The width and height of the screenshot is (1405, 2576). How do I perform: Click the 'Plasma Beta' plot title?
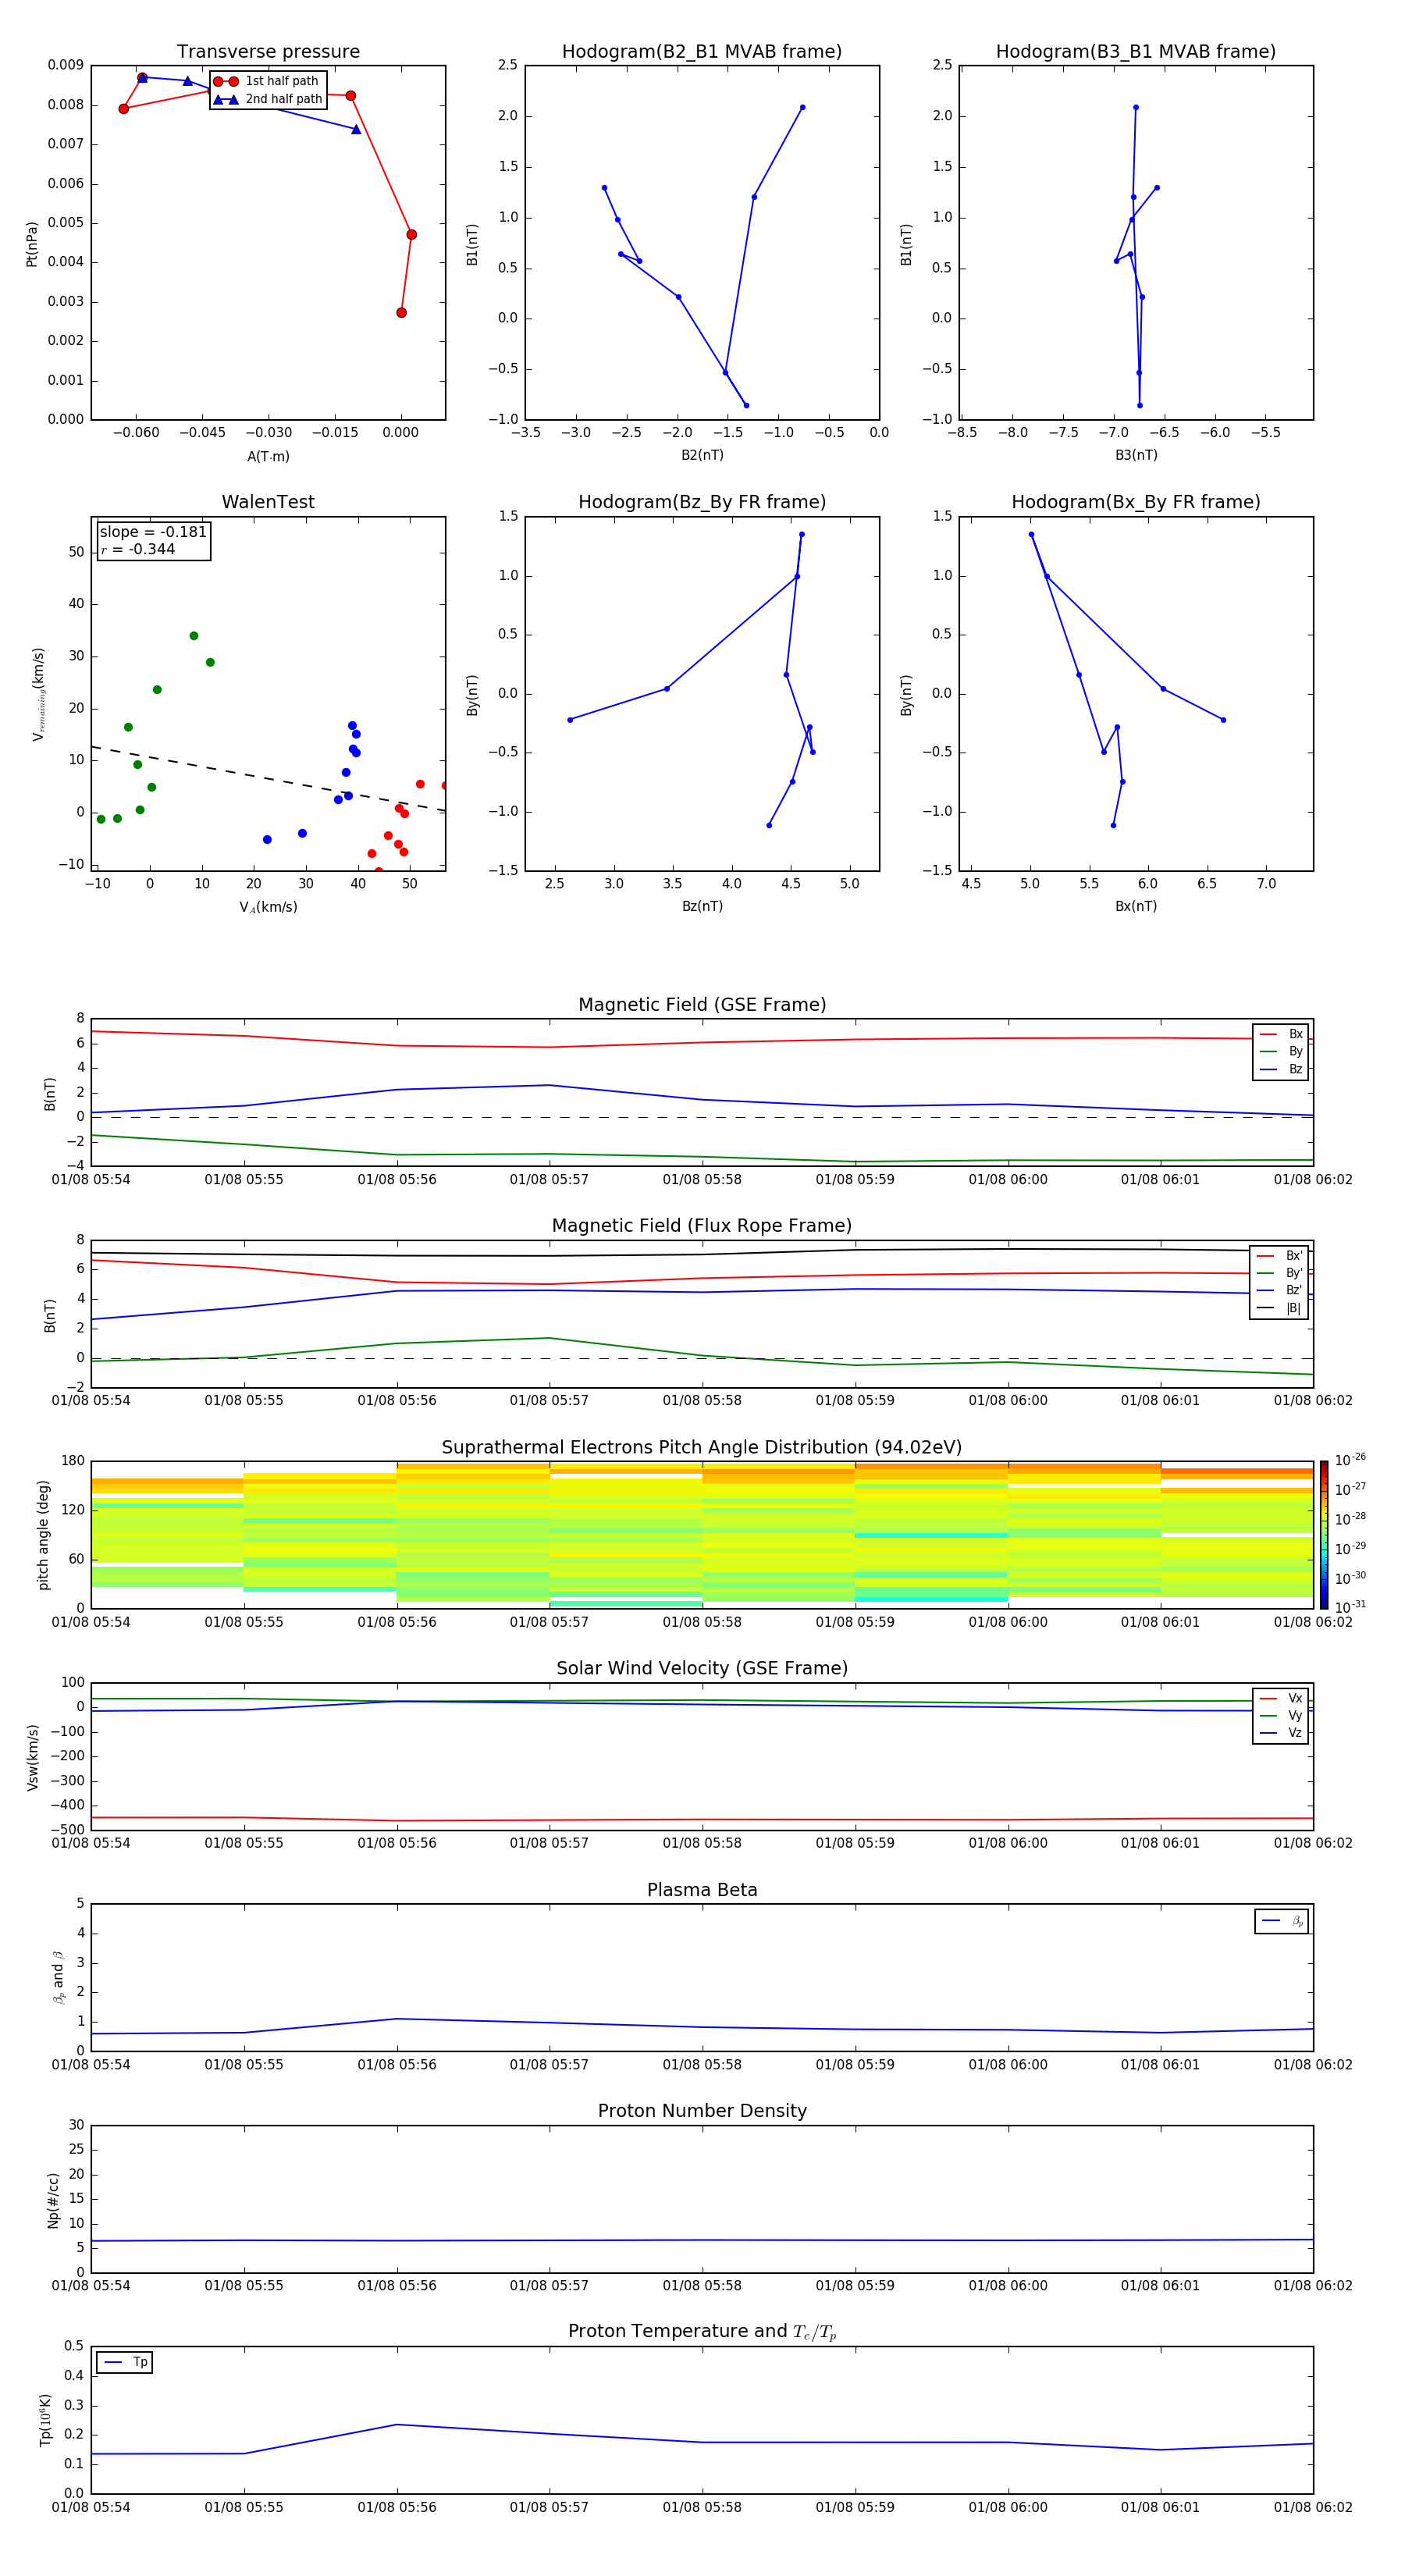click(702, 1891)
